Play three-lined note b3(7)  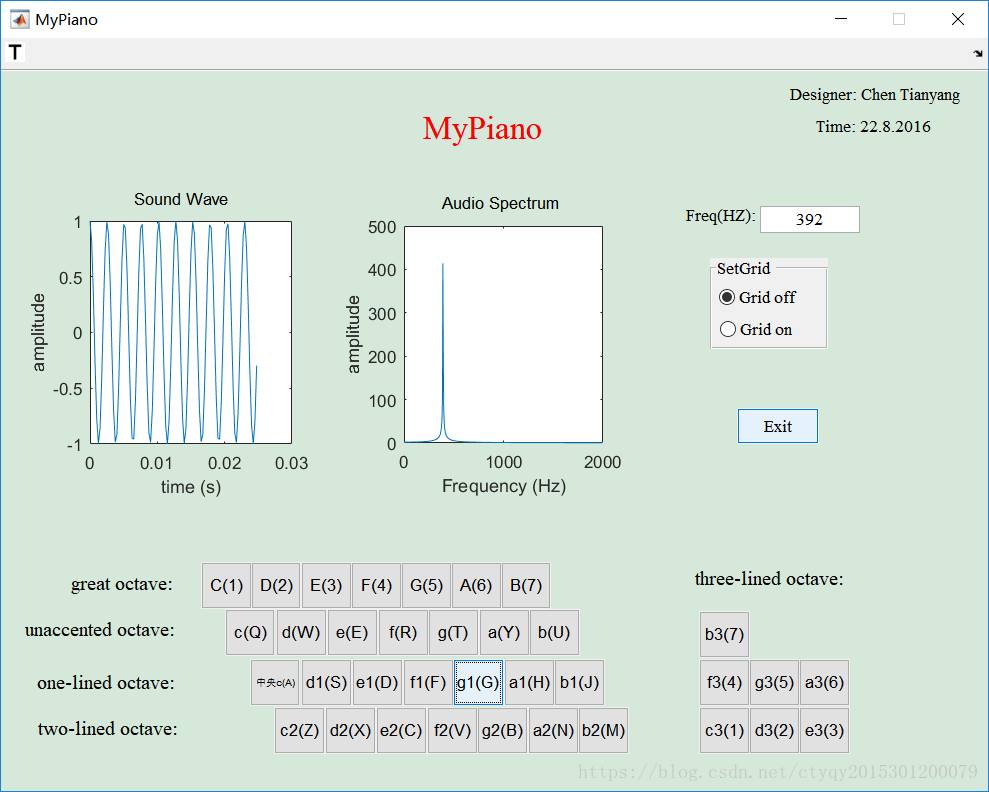pos(724,634)
